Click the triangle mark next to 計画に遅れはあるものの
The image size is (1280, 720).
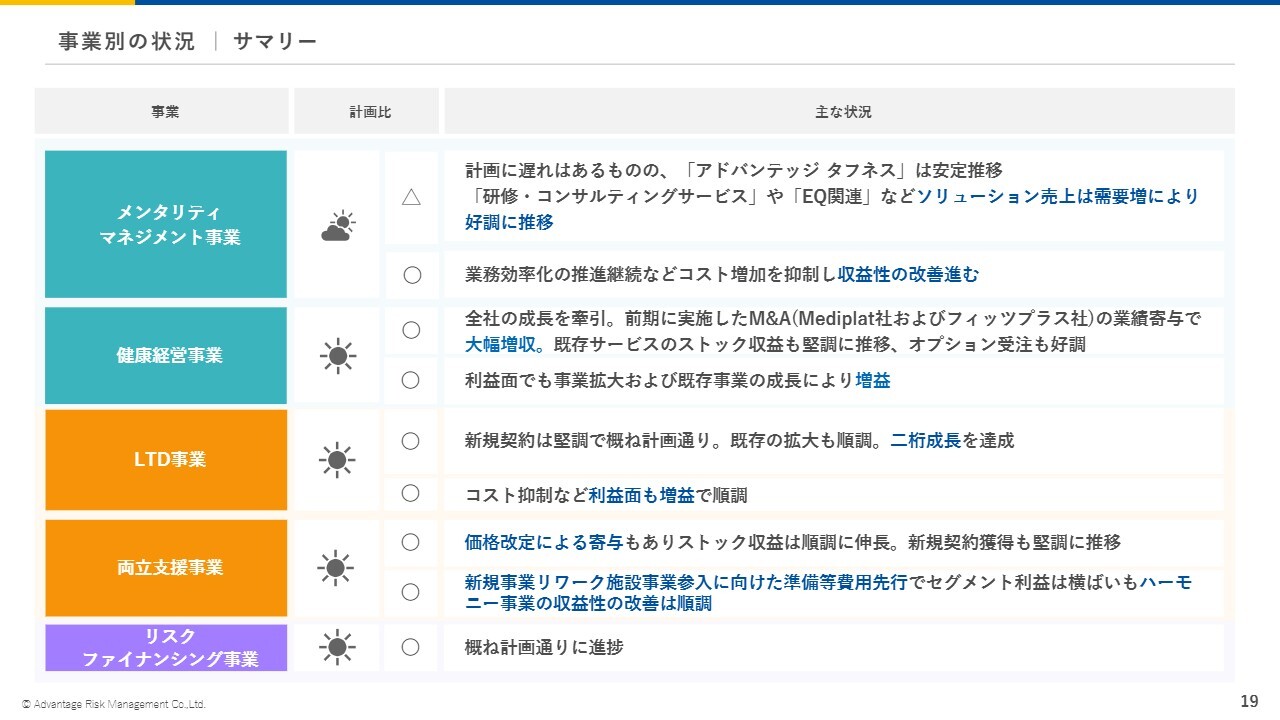tap(411, 197)
